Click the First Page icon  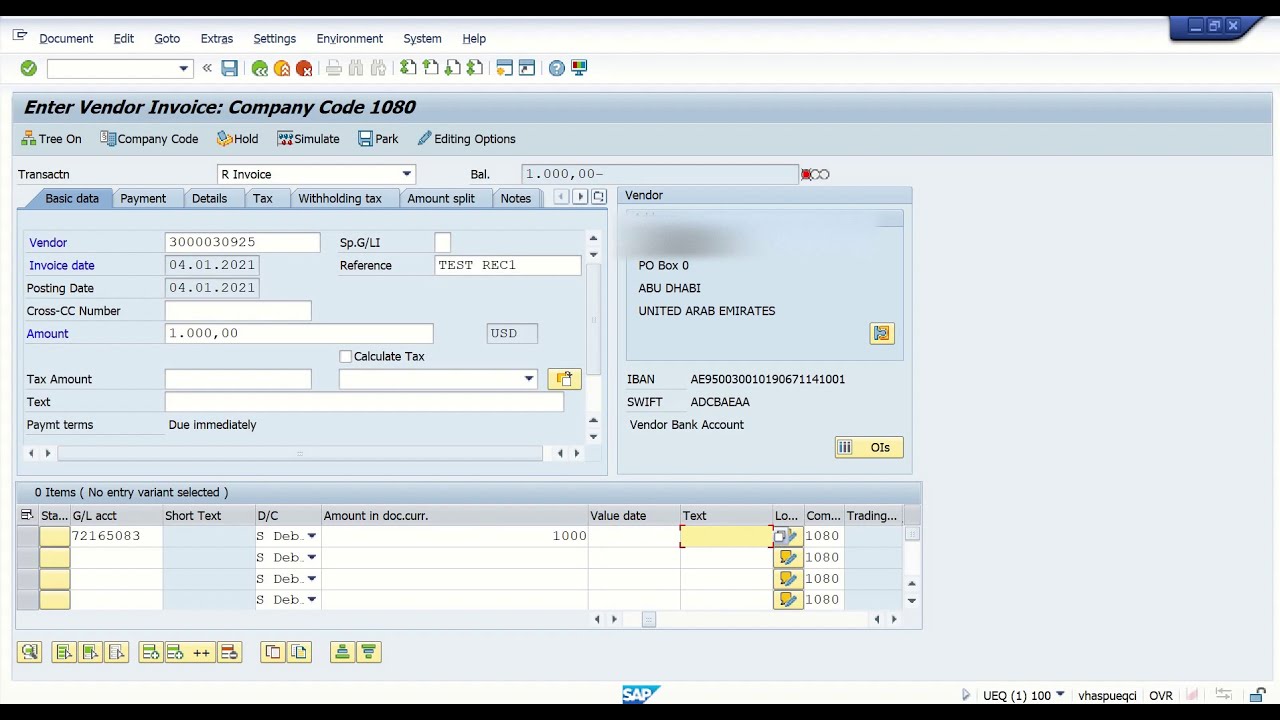(x=408, y=68)
